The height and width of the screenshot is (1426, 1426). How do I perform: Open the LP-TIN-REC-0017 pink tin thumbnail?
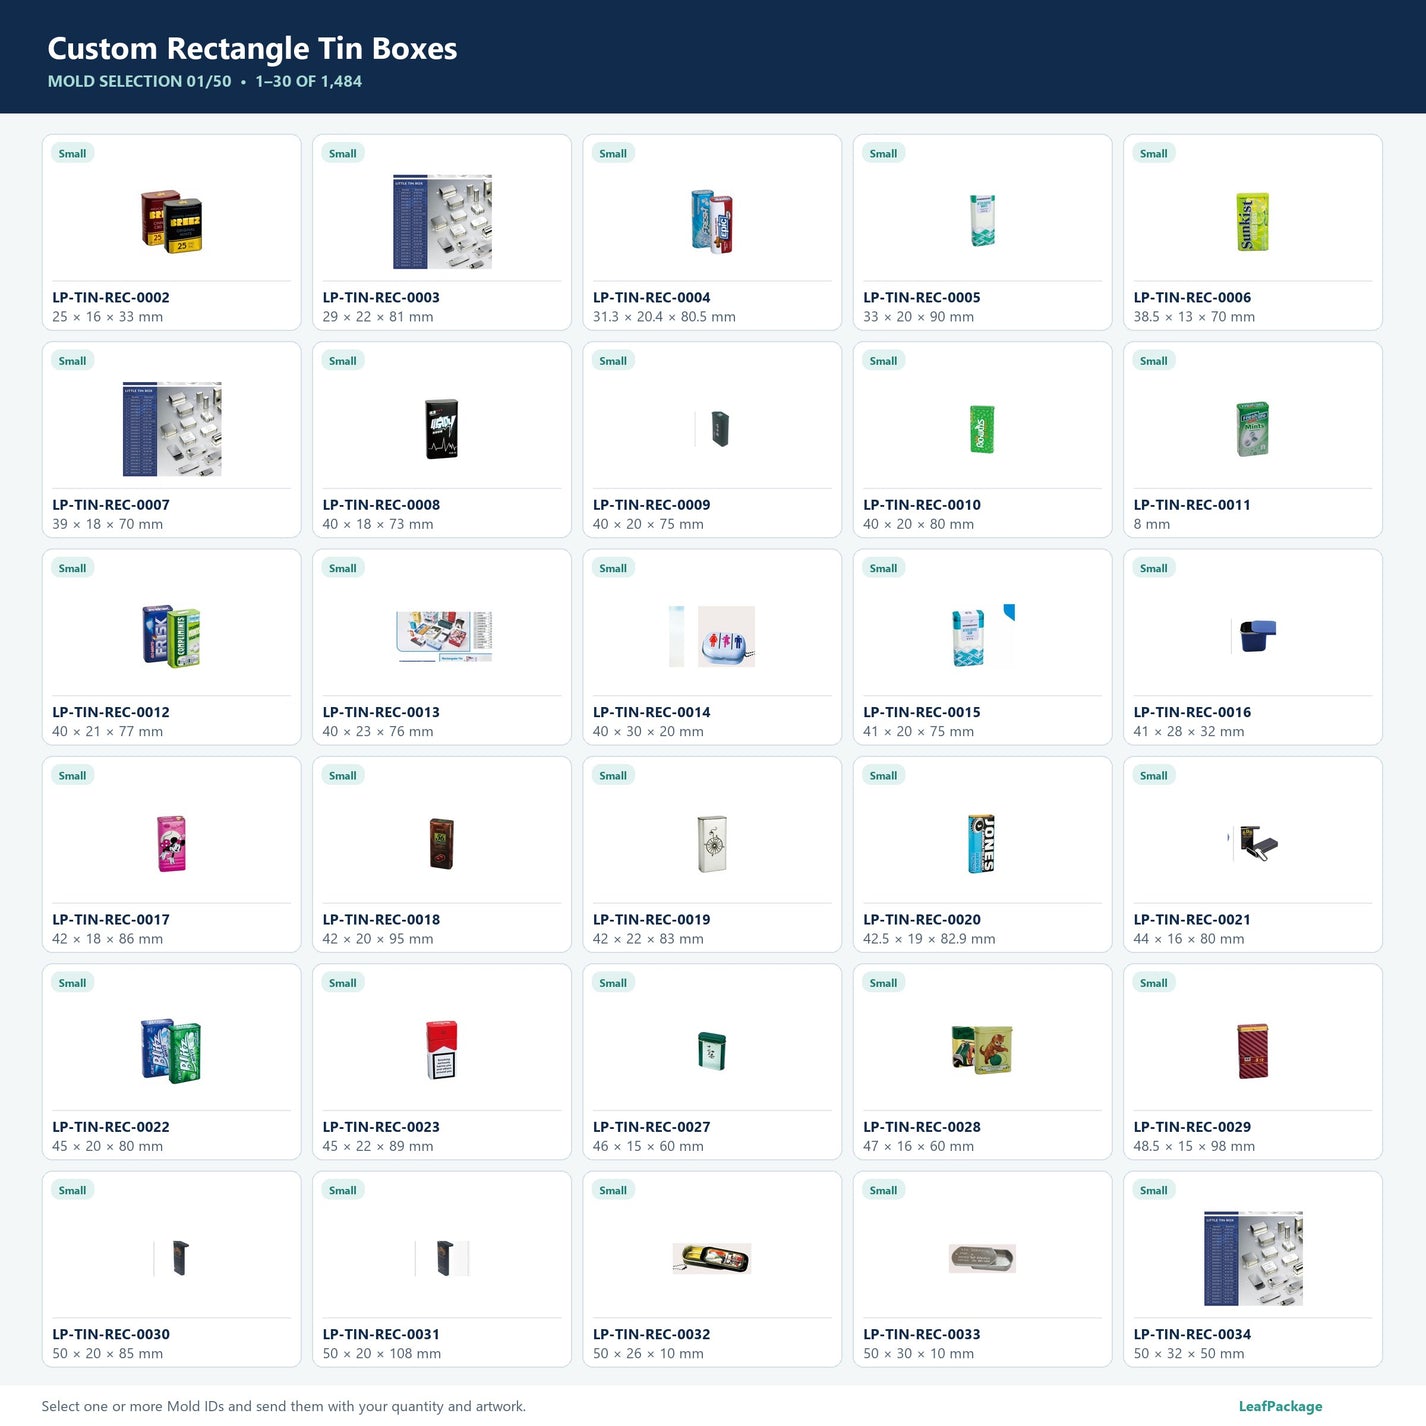click(x=171, y=843)
